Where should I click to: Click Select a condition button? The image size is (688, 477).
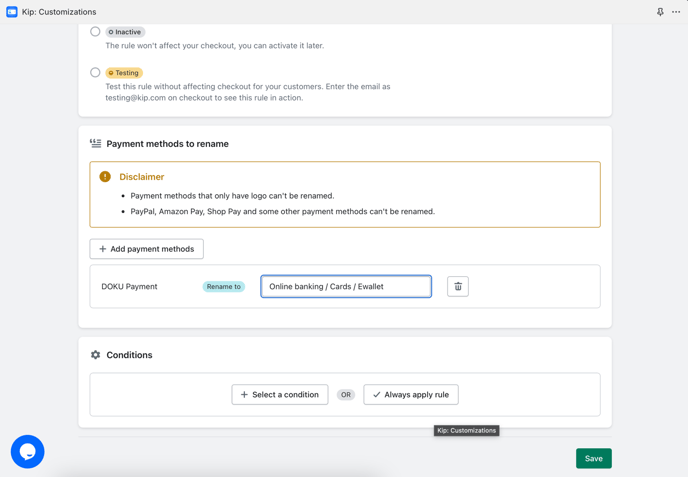coord(280,395)
